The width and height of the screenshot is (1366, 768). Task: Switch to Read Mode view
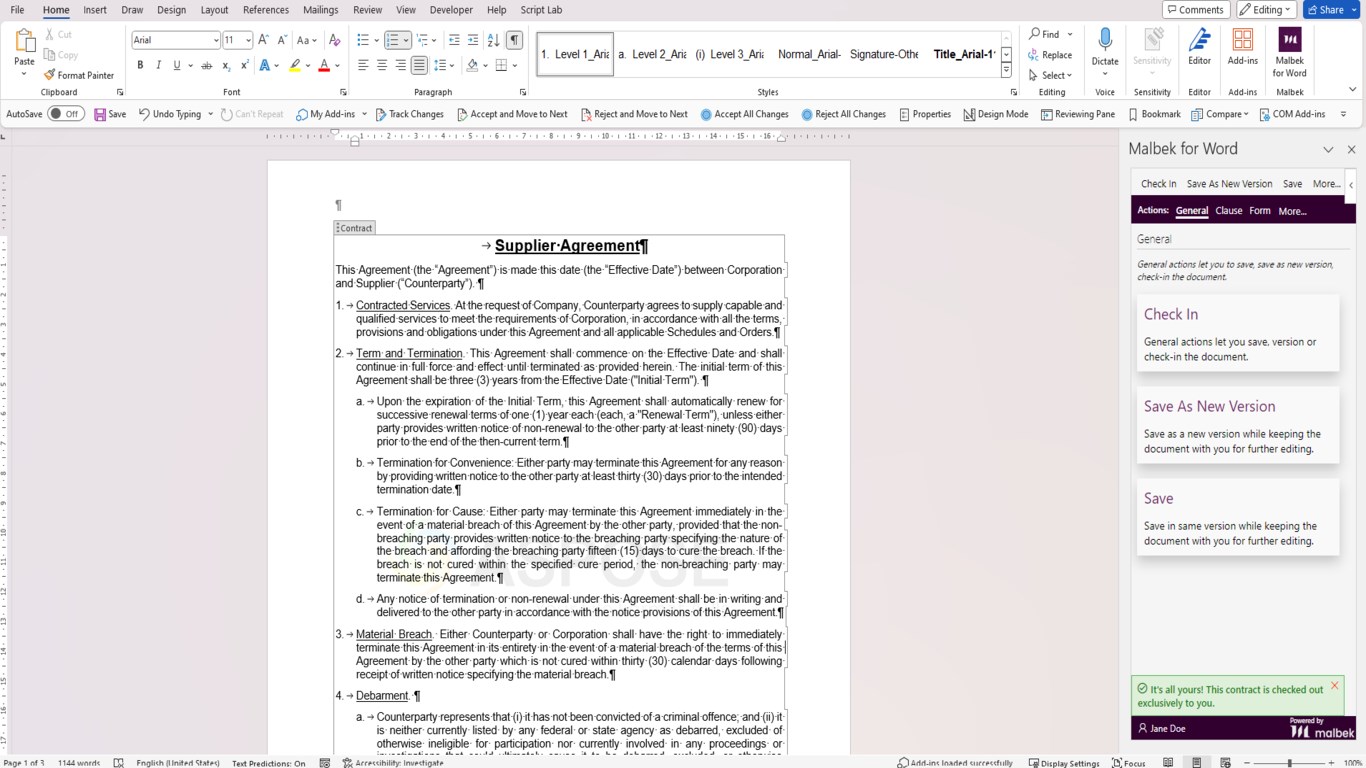pos(1168,763)
